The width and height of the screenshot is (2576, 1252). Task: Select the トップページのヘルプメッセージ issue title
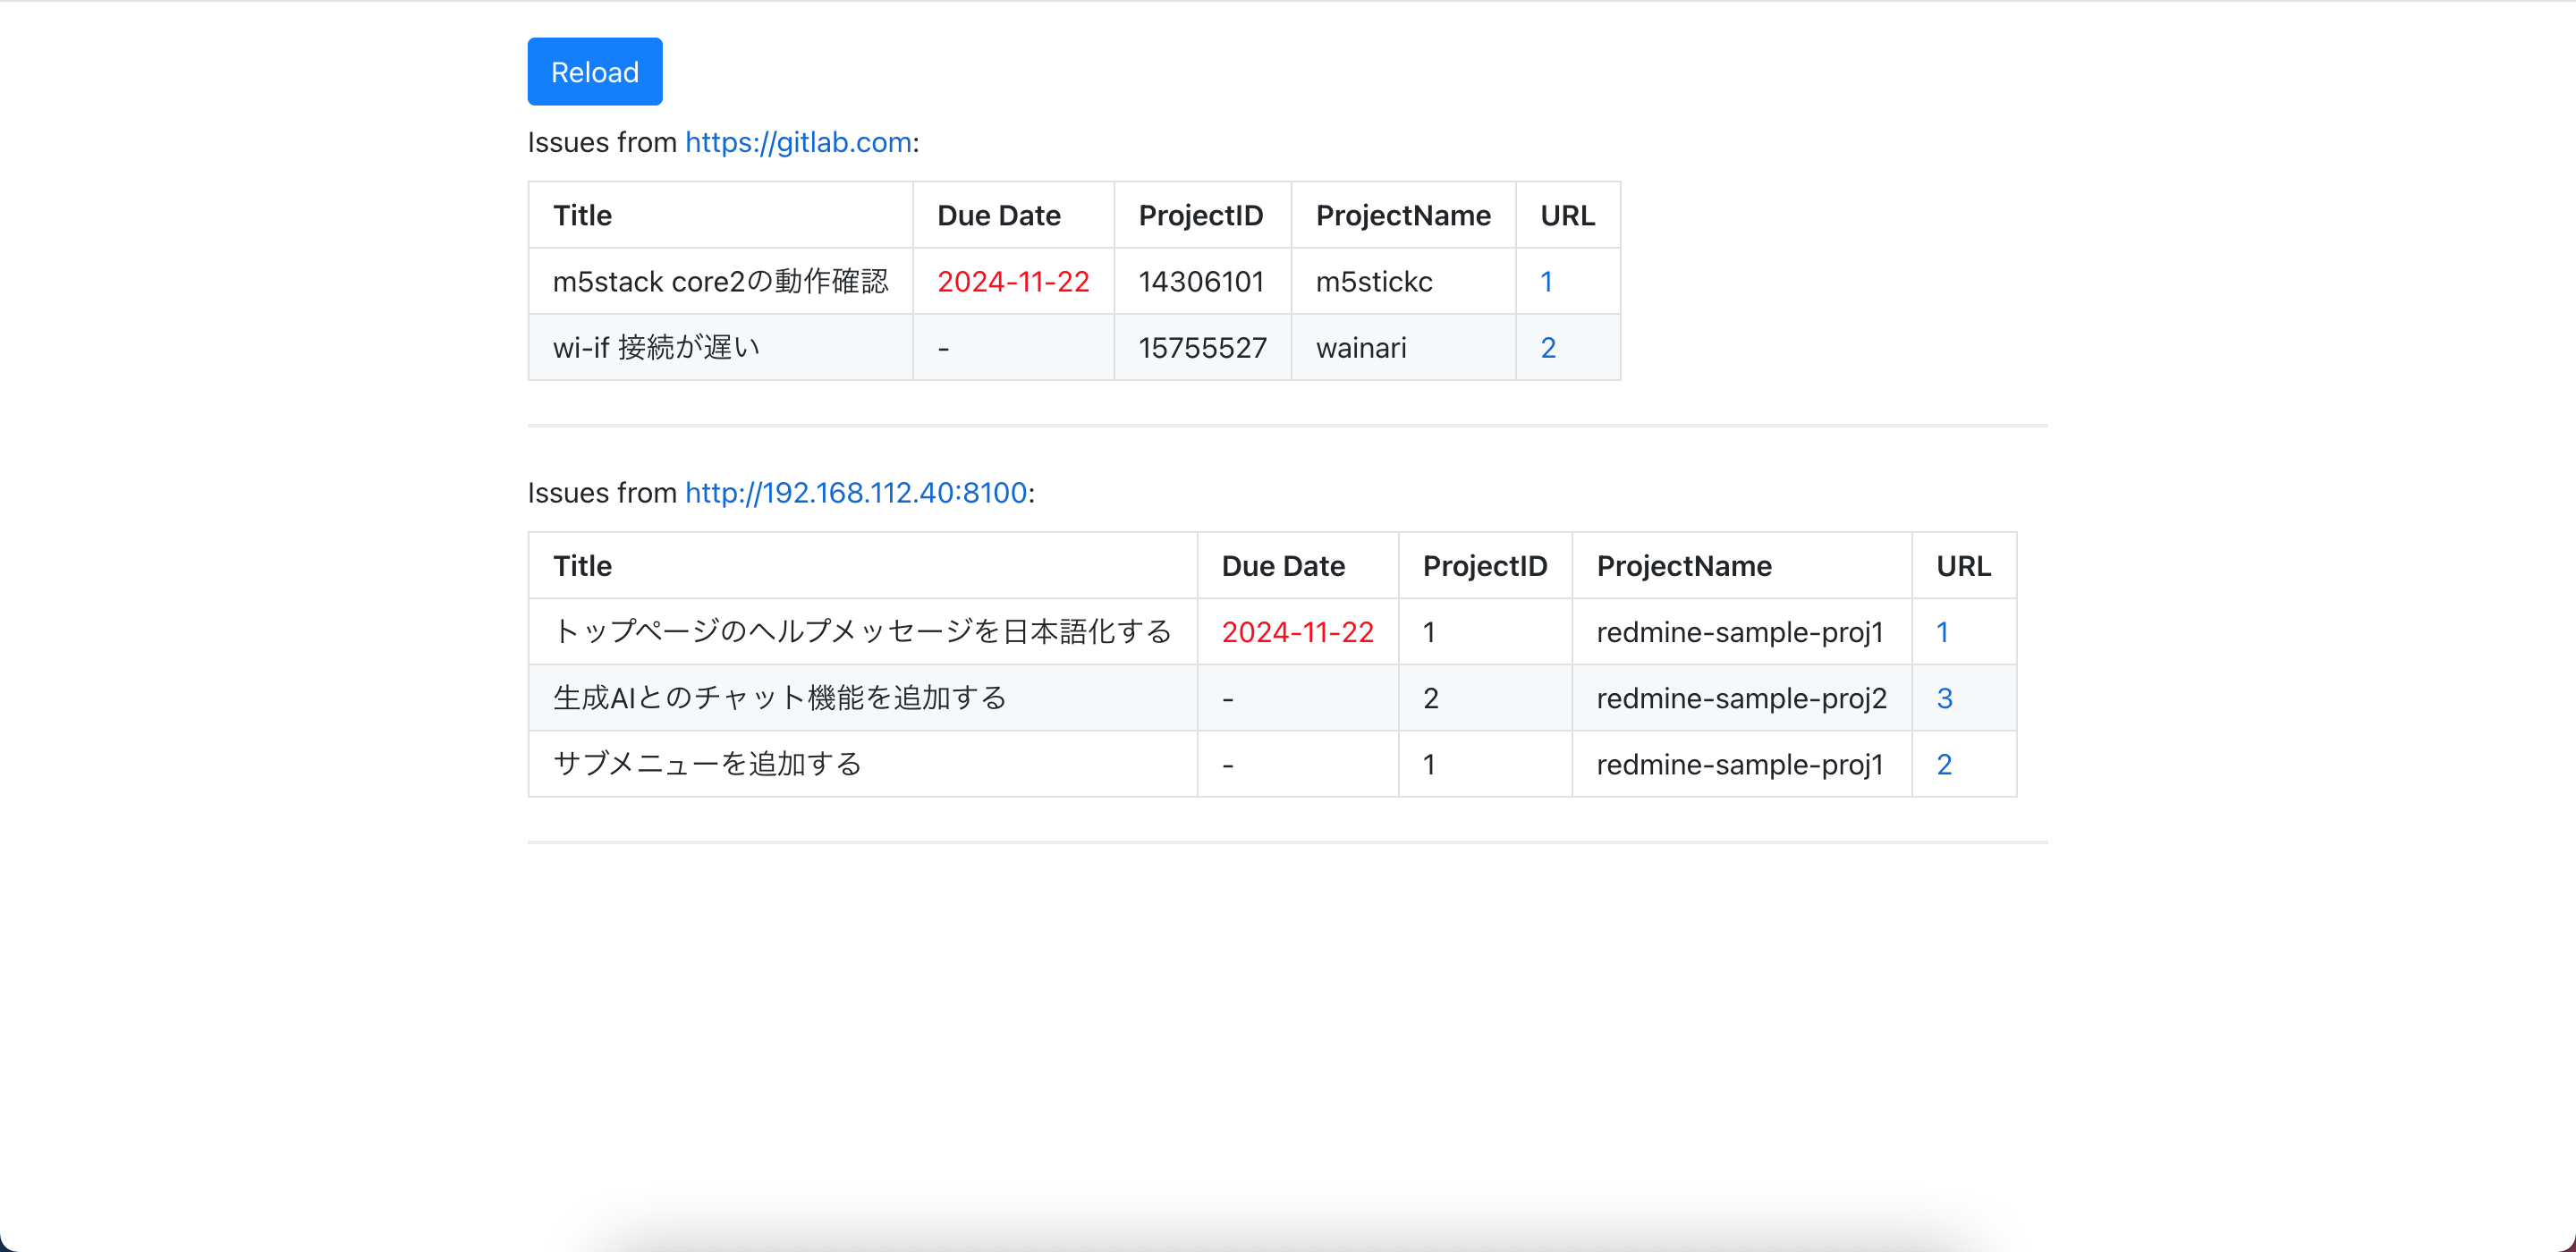[x=862, y=632]
